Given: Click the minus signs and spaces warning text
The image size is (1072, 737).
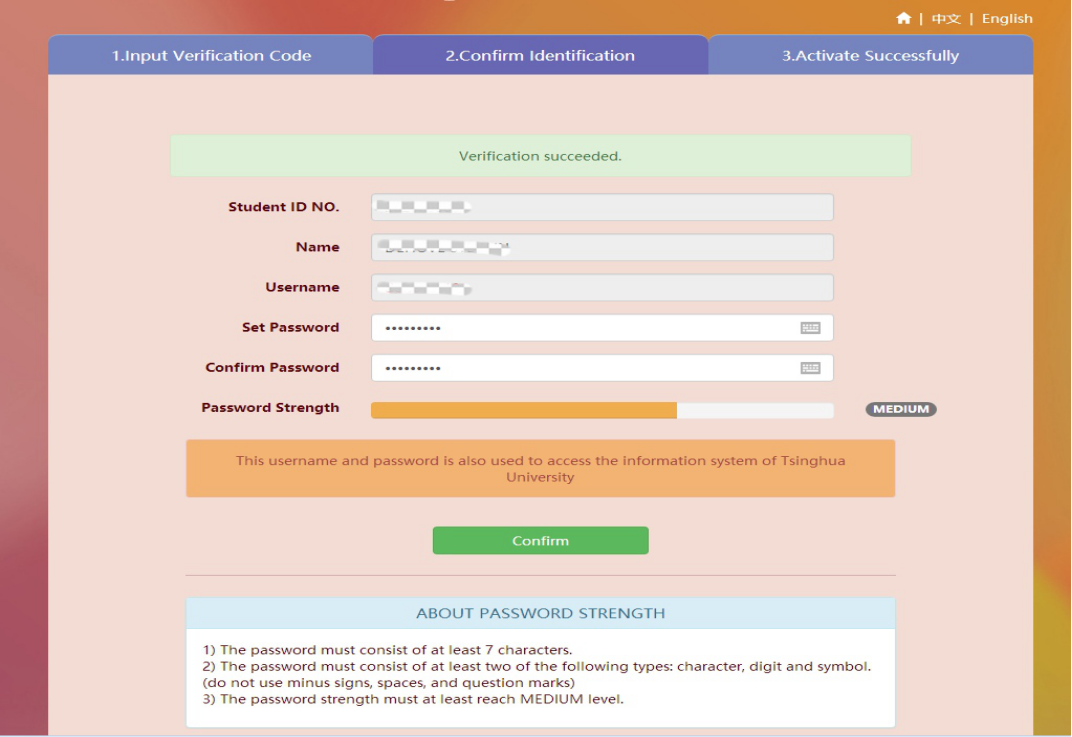Looking at the screenshot, I should 388,682.
